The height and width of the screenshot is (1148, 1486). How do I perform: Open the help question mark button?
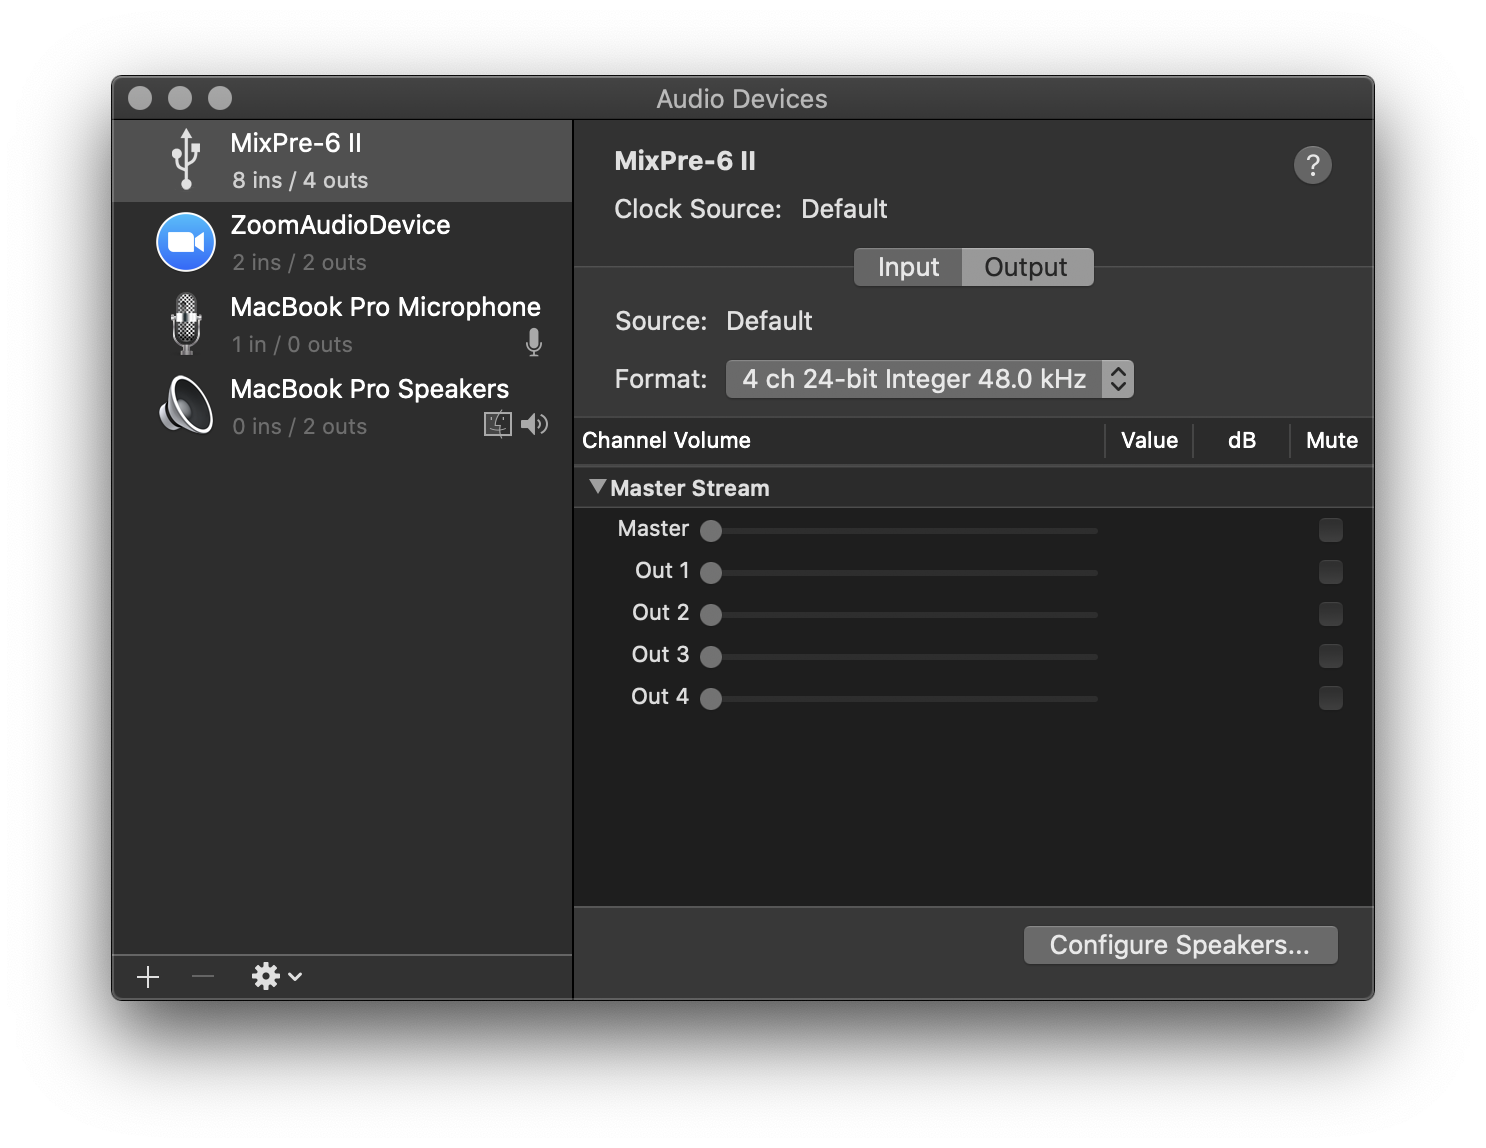point(1312,165)
